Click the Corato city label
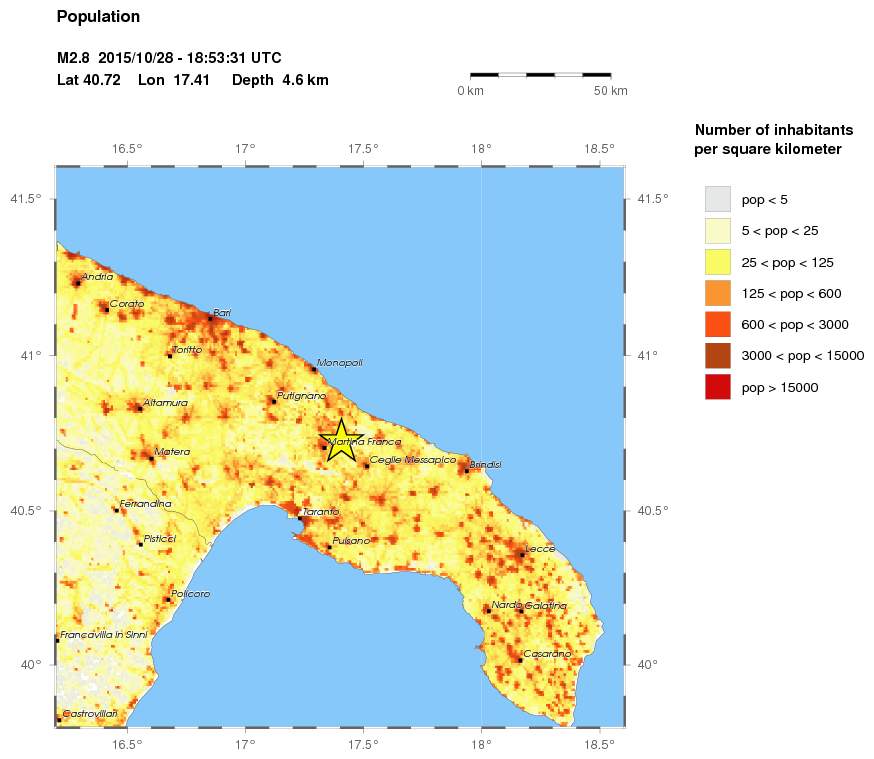 pyautogui.click(x=127, y=304)
